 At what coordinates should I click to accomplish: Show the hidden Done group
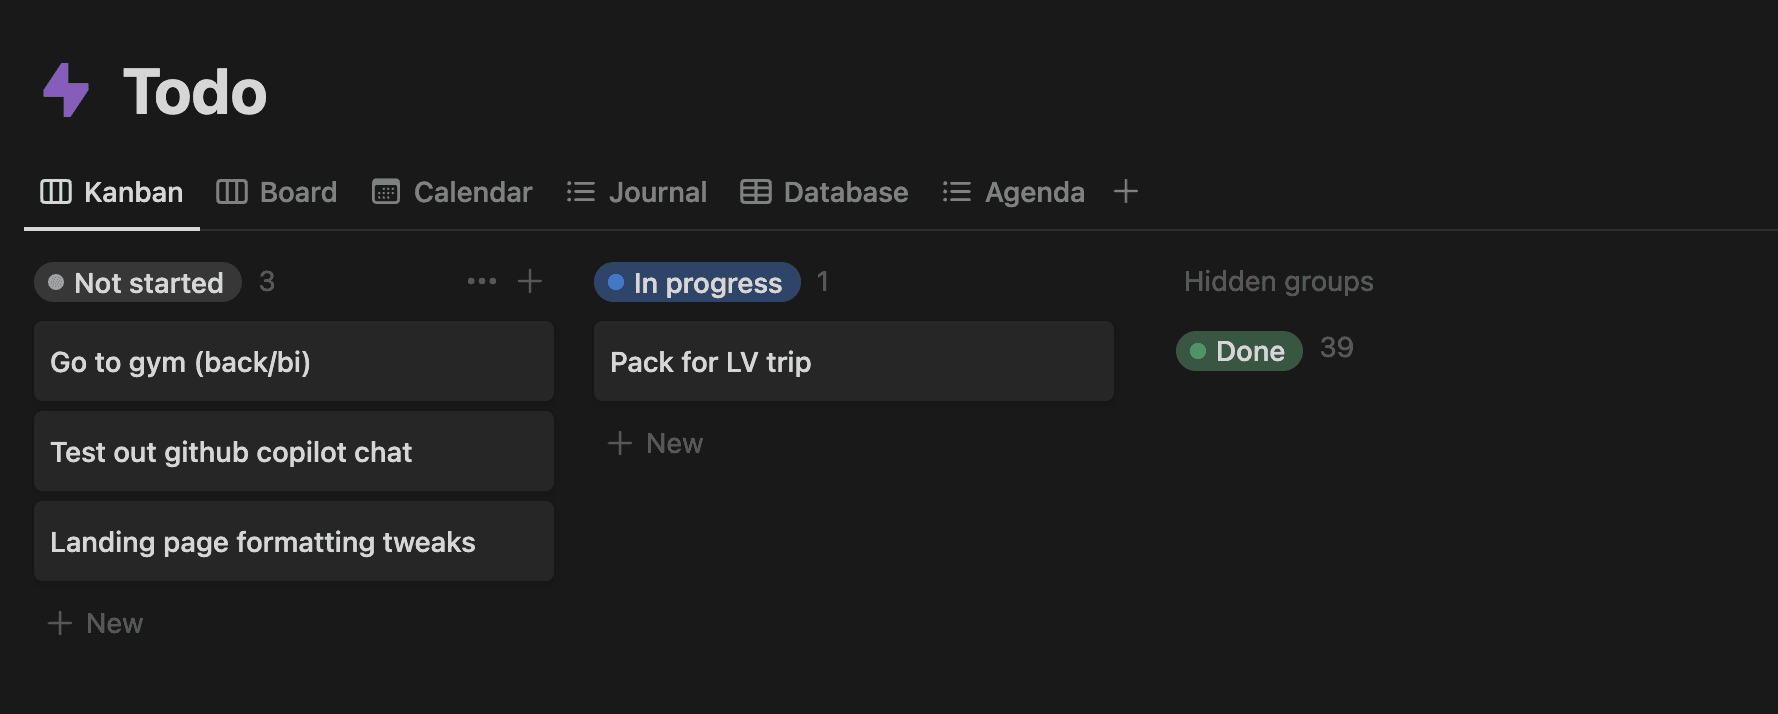[1239, 351]
